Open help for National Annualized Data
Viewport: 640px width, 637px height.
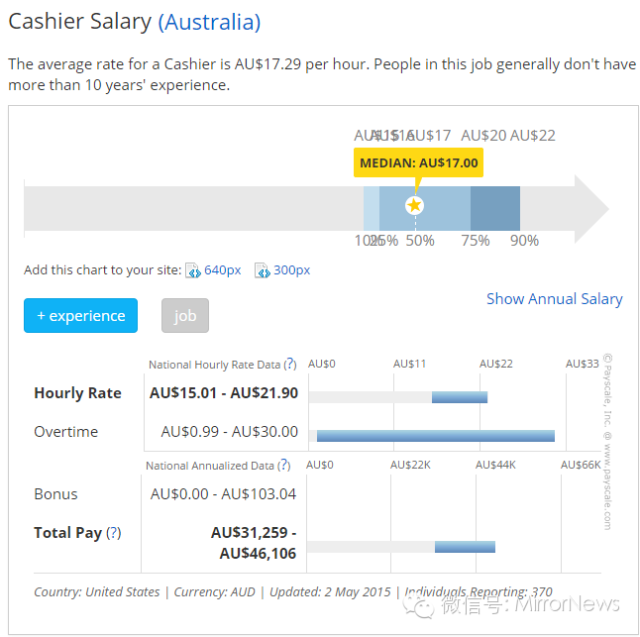pos(284,465)
